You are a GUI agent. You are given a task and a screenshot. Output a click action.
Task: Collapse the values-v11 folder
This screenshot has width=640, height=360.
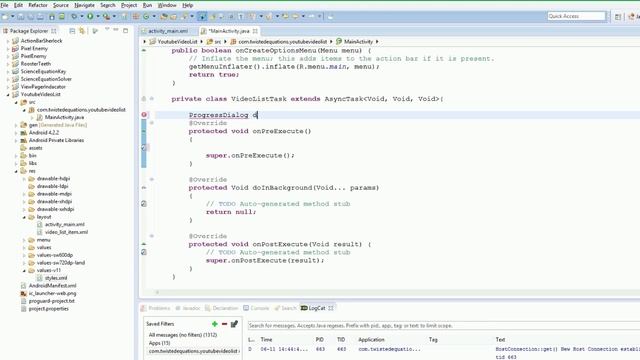pyautogui.click(x=24, y=271)
